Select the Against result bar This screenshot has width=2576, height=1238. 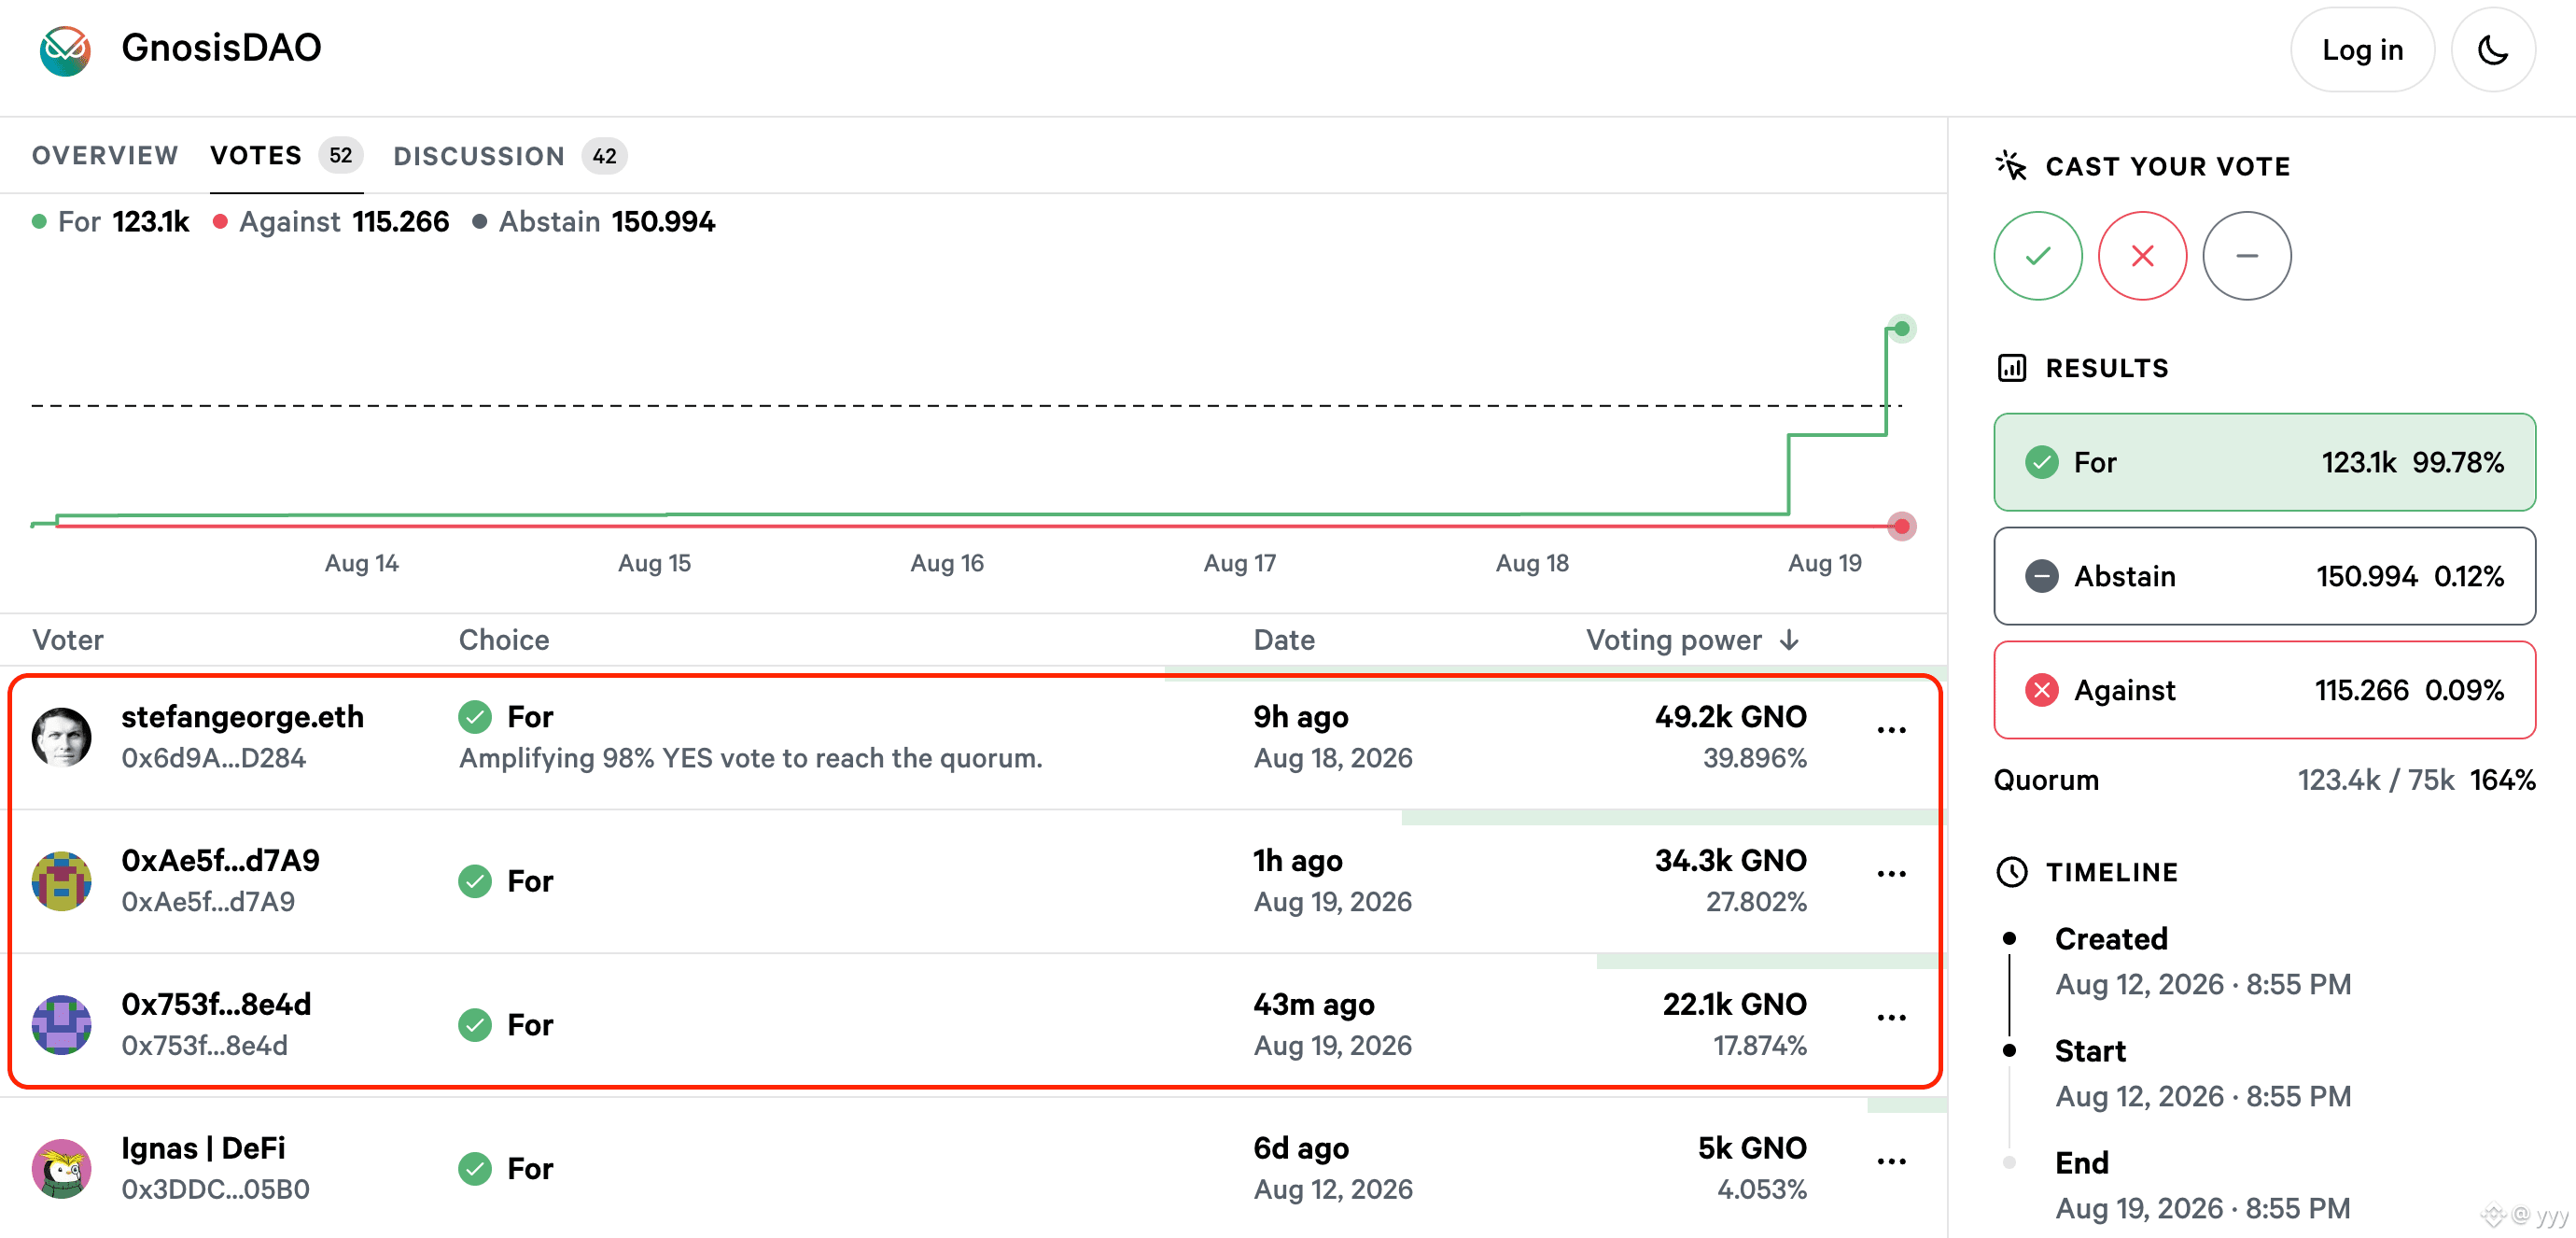(x=2264, y=690)
